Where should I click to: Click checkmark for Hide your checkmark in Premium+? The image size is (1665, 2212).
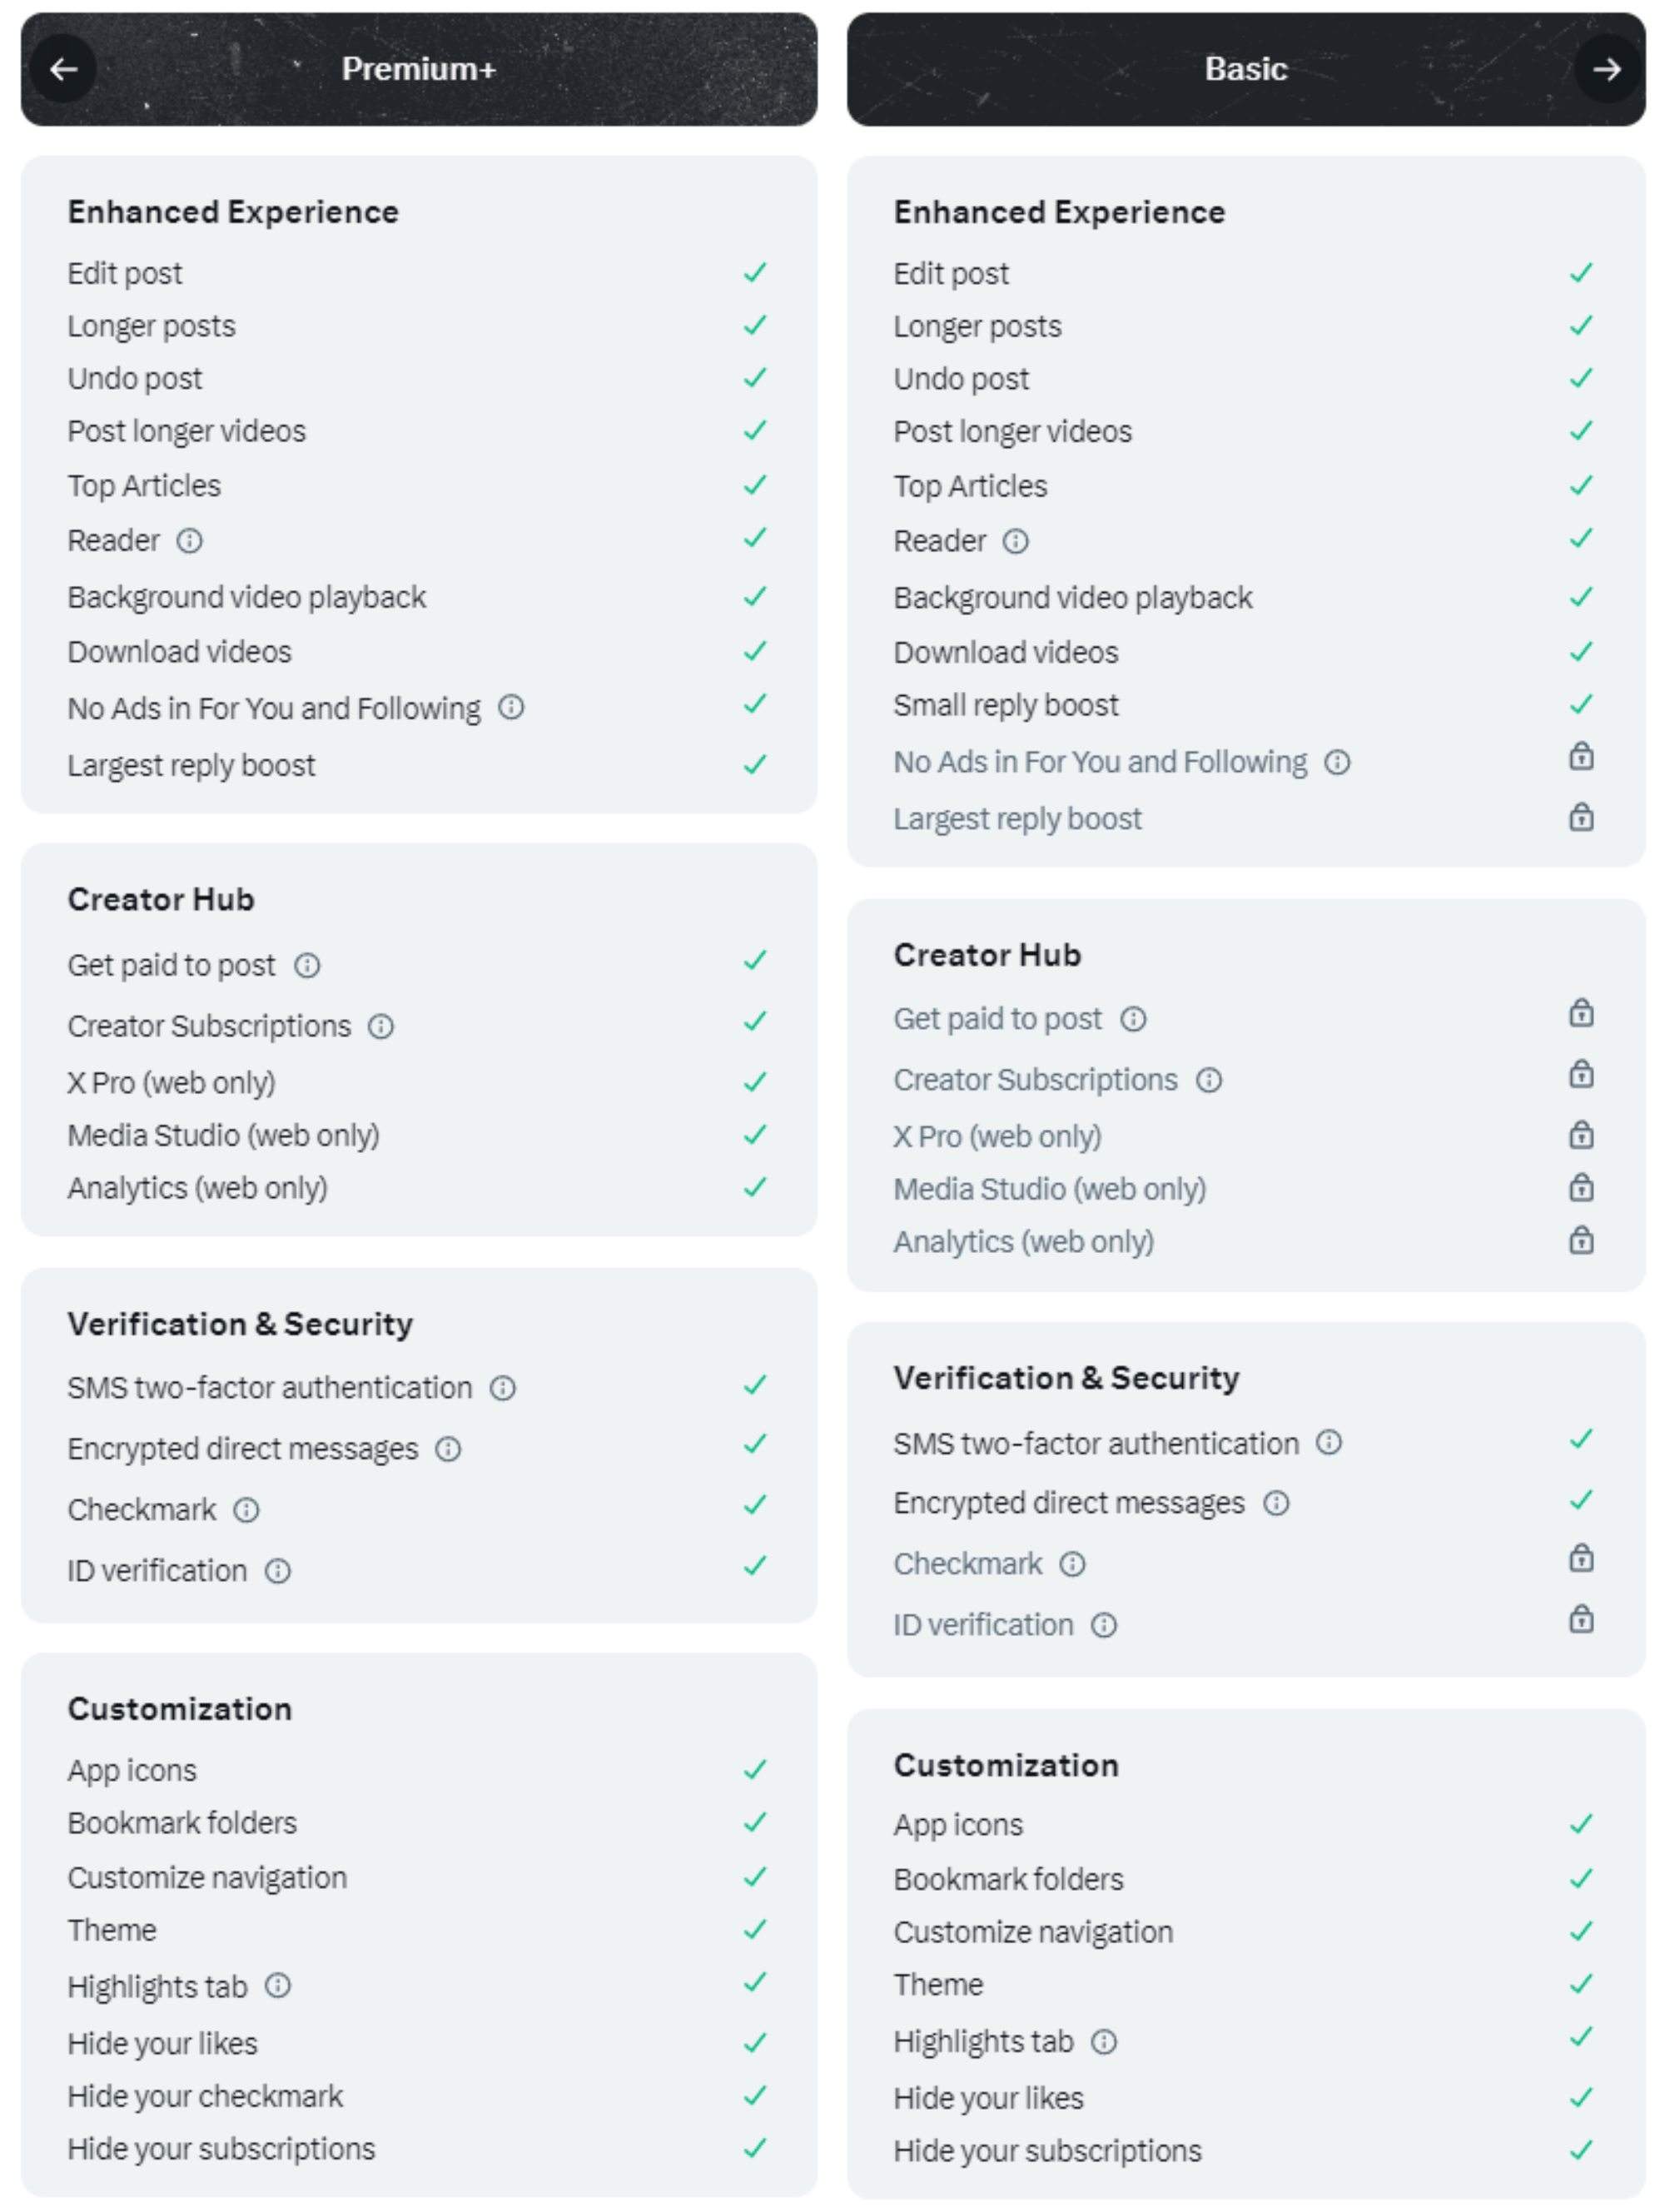pyautogui.click(x=755, y=2096)
